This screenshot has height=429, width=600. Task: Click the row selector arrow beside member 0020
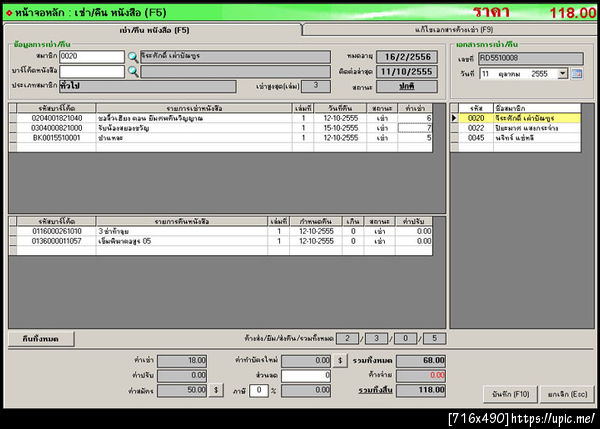[454, 118]
